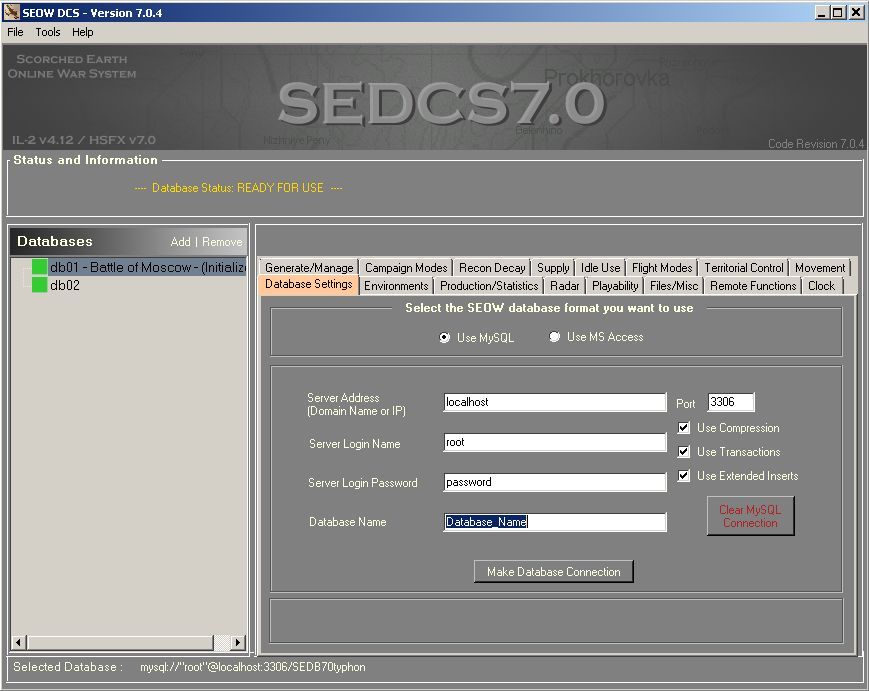
Task: Click the green status icon for db01
Action: (40, 267)
